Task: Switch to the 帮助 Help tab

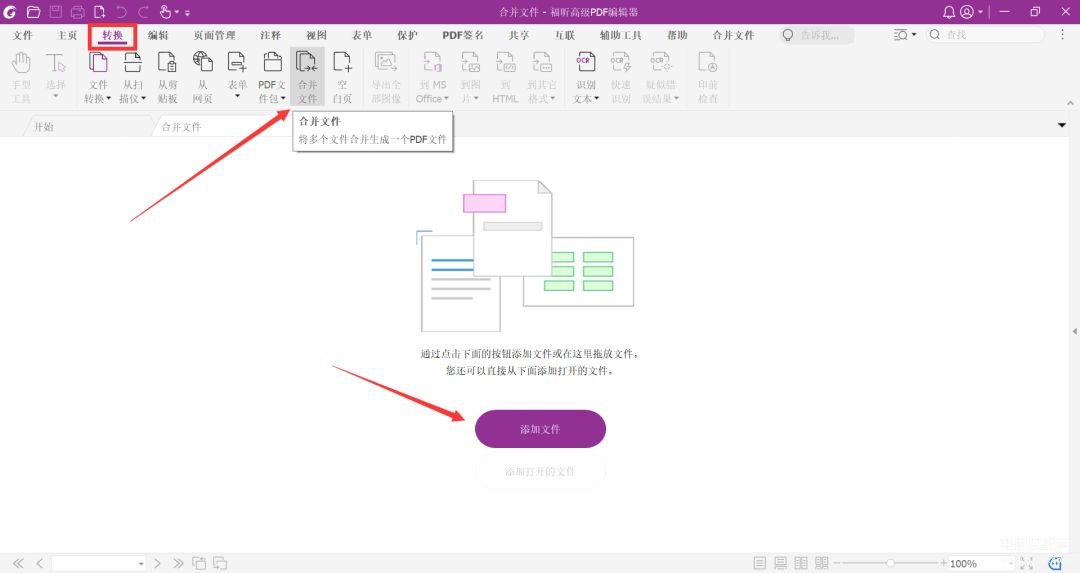Action: pyautogui.click(x=677, y=35)
